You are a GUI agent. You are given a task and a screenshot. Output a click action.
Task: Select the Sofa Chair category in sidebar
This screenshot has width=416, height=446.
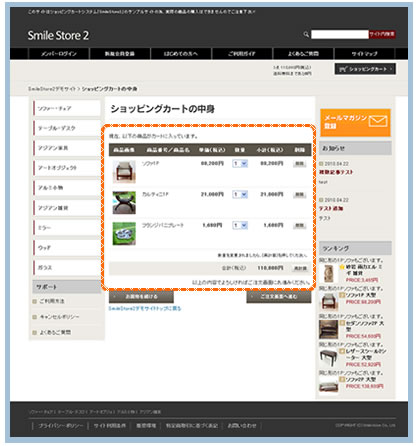(x=67, y=108)
